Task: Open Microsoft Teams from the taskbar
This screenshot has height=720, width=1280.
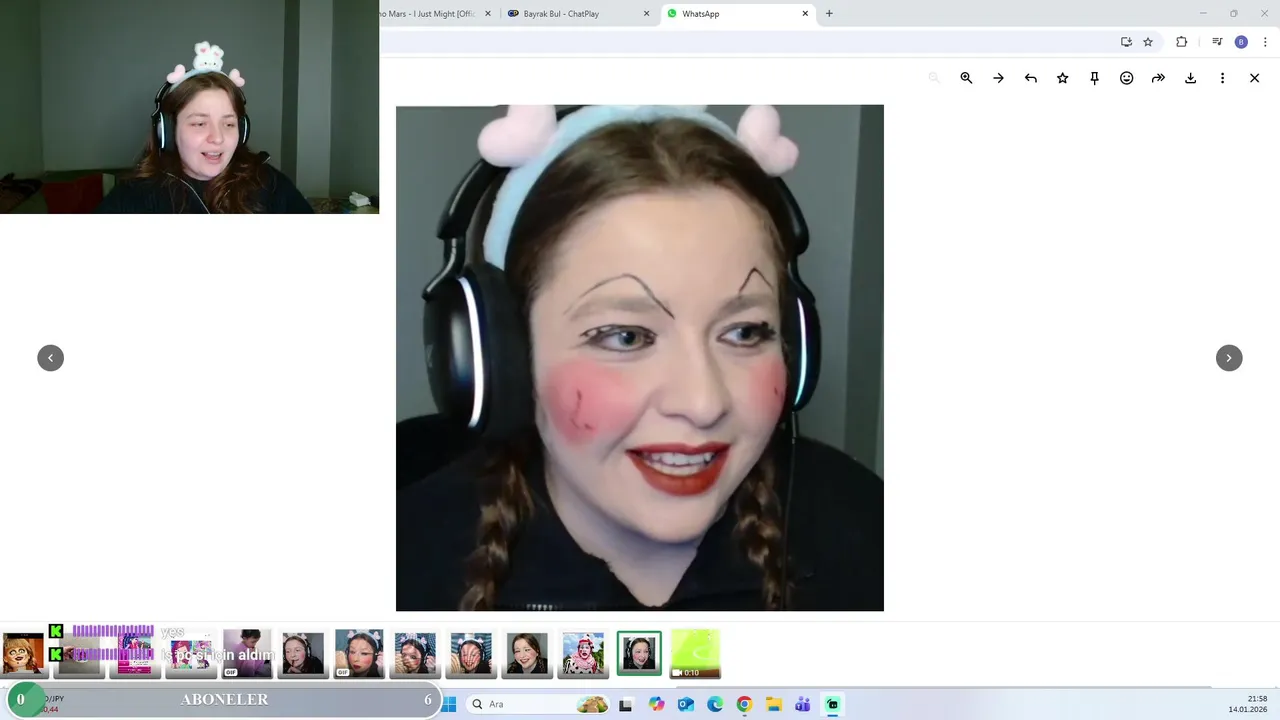Action: click(x=802, y=704)
